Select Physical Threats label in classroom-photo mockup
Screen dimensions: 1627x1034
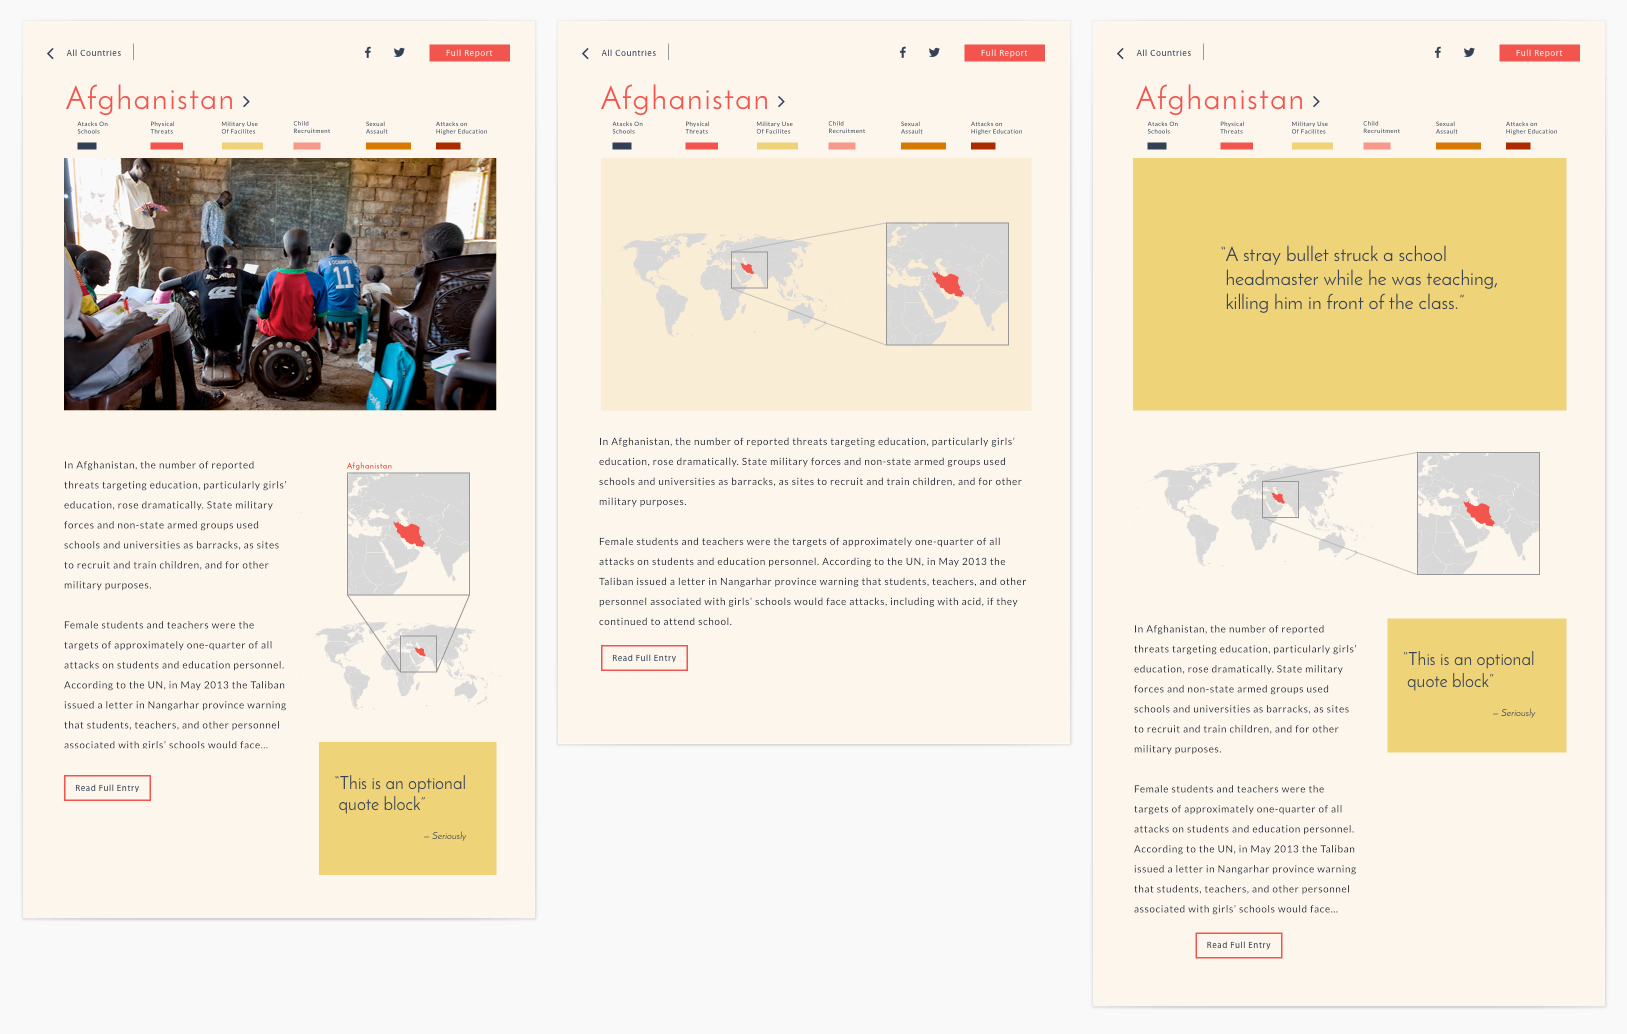click(162, 128)
